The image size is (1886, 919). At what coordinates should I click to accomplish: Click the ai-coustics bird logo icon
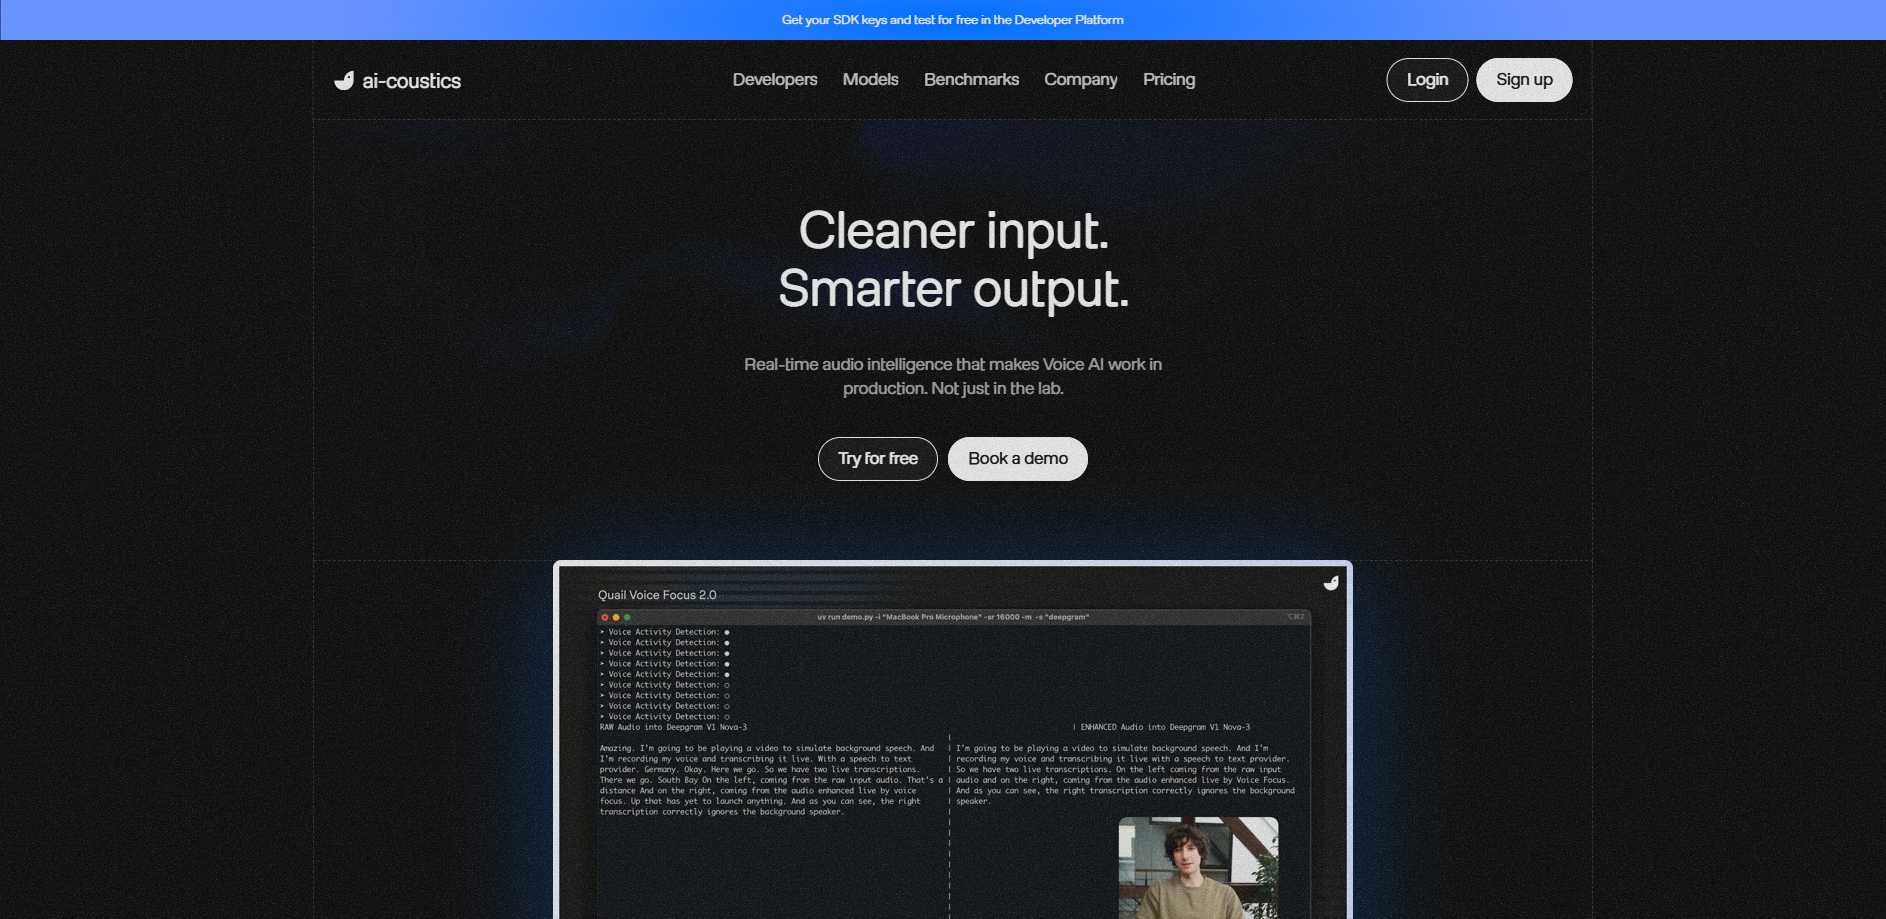[x=344, y=81]
